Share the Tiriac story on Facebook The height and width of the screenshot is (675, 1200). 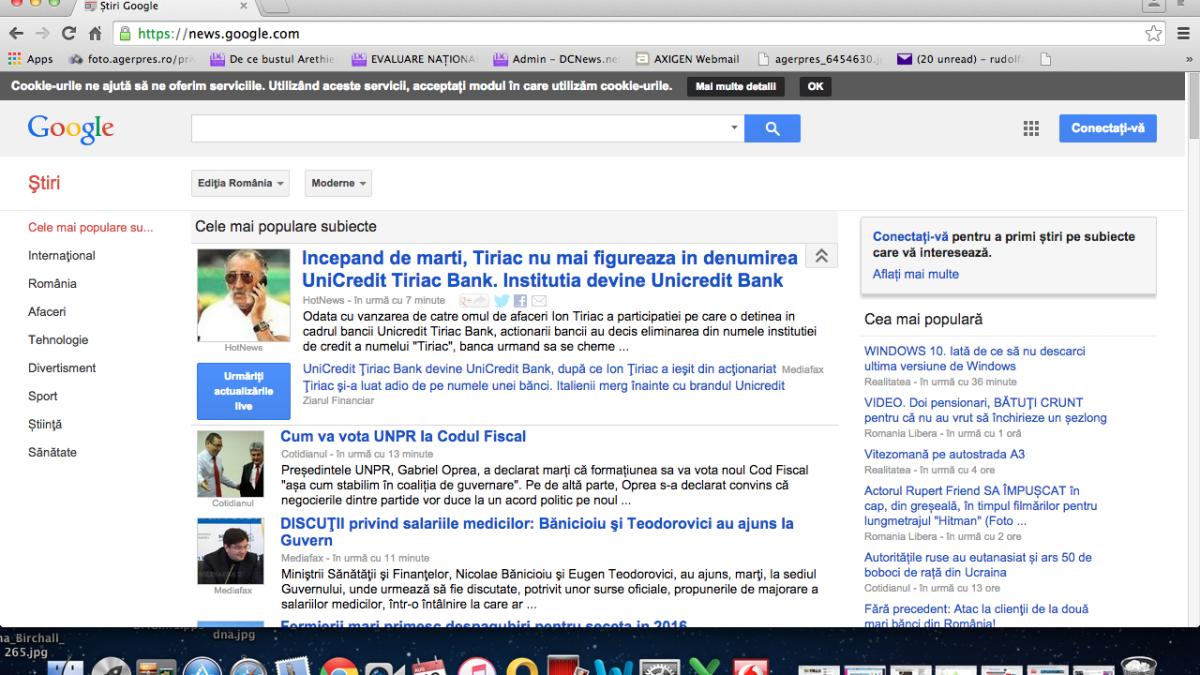[x=520, y=301]
